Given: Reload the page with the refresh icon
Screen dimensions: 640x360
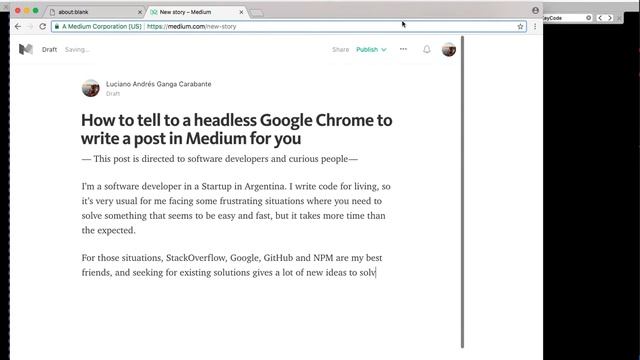Looking at the screenshot, I should 42,27.
